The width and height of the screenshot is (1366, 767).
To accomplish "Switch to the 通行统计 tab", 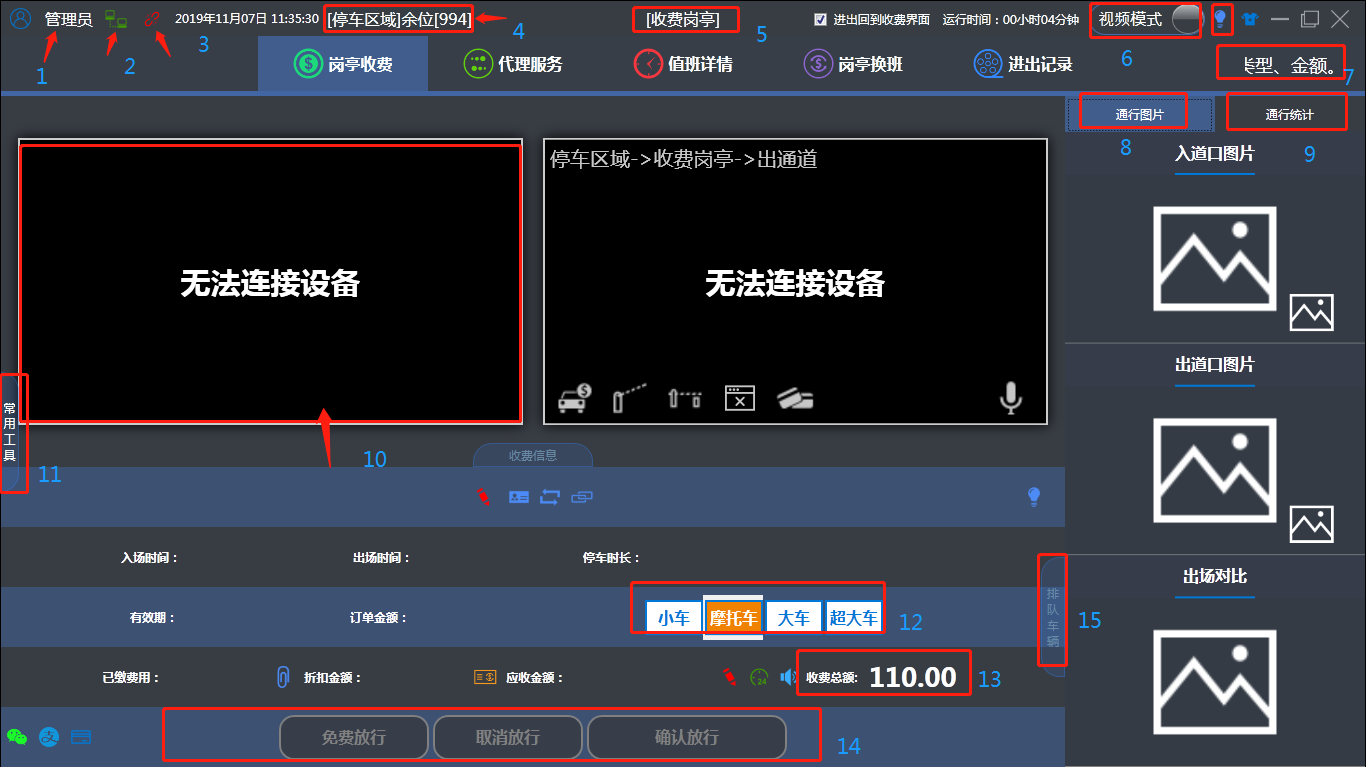I will [1290, 115].
